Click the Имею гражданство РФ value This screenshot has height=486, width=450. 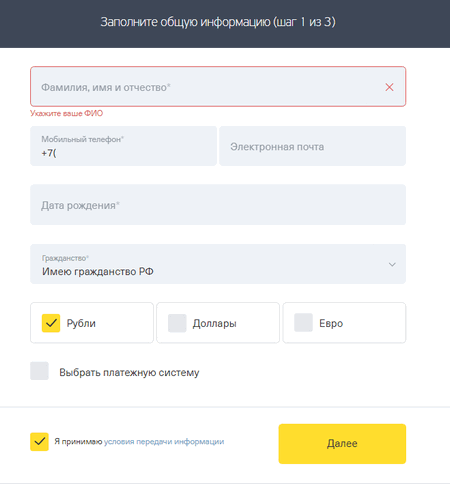click(x=98, y=272)
